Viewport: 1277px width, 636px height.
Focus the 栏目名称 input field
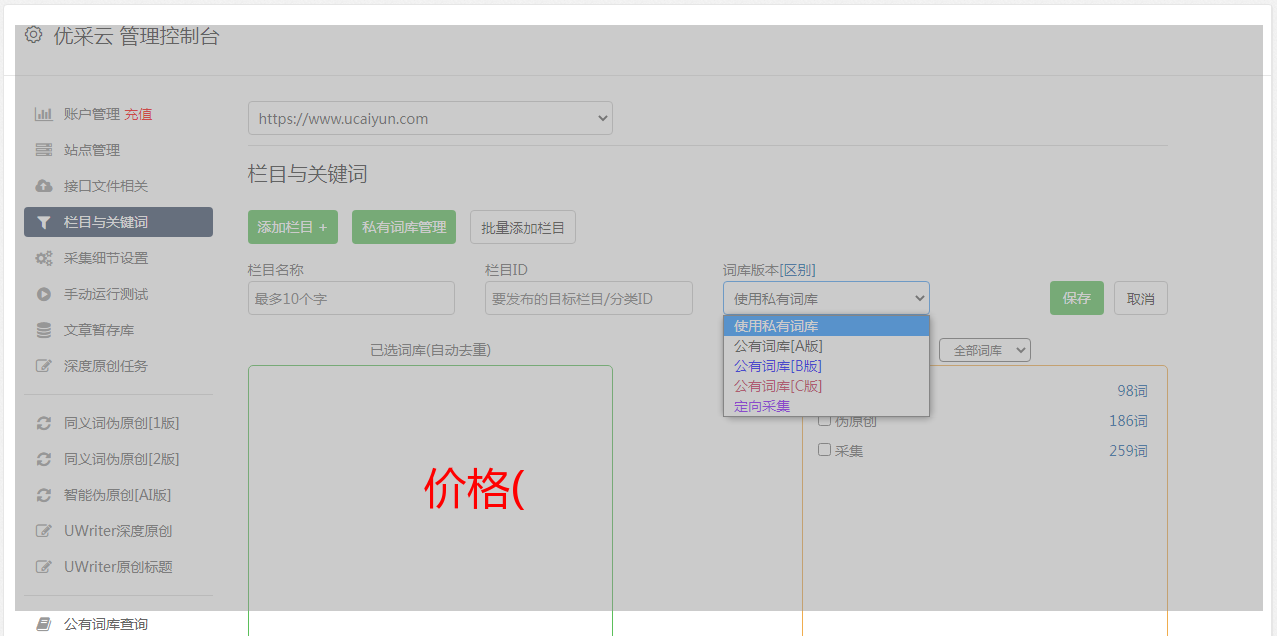point(351,298)
